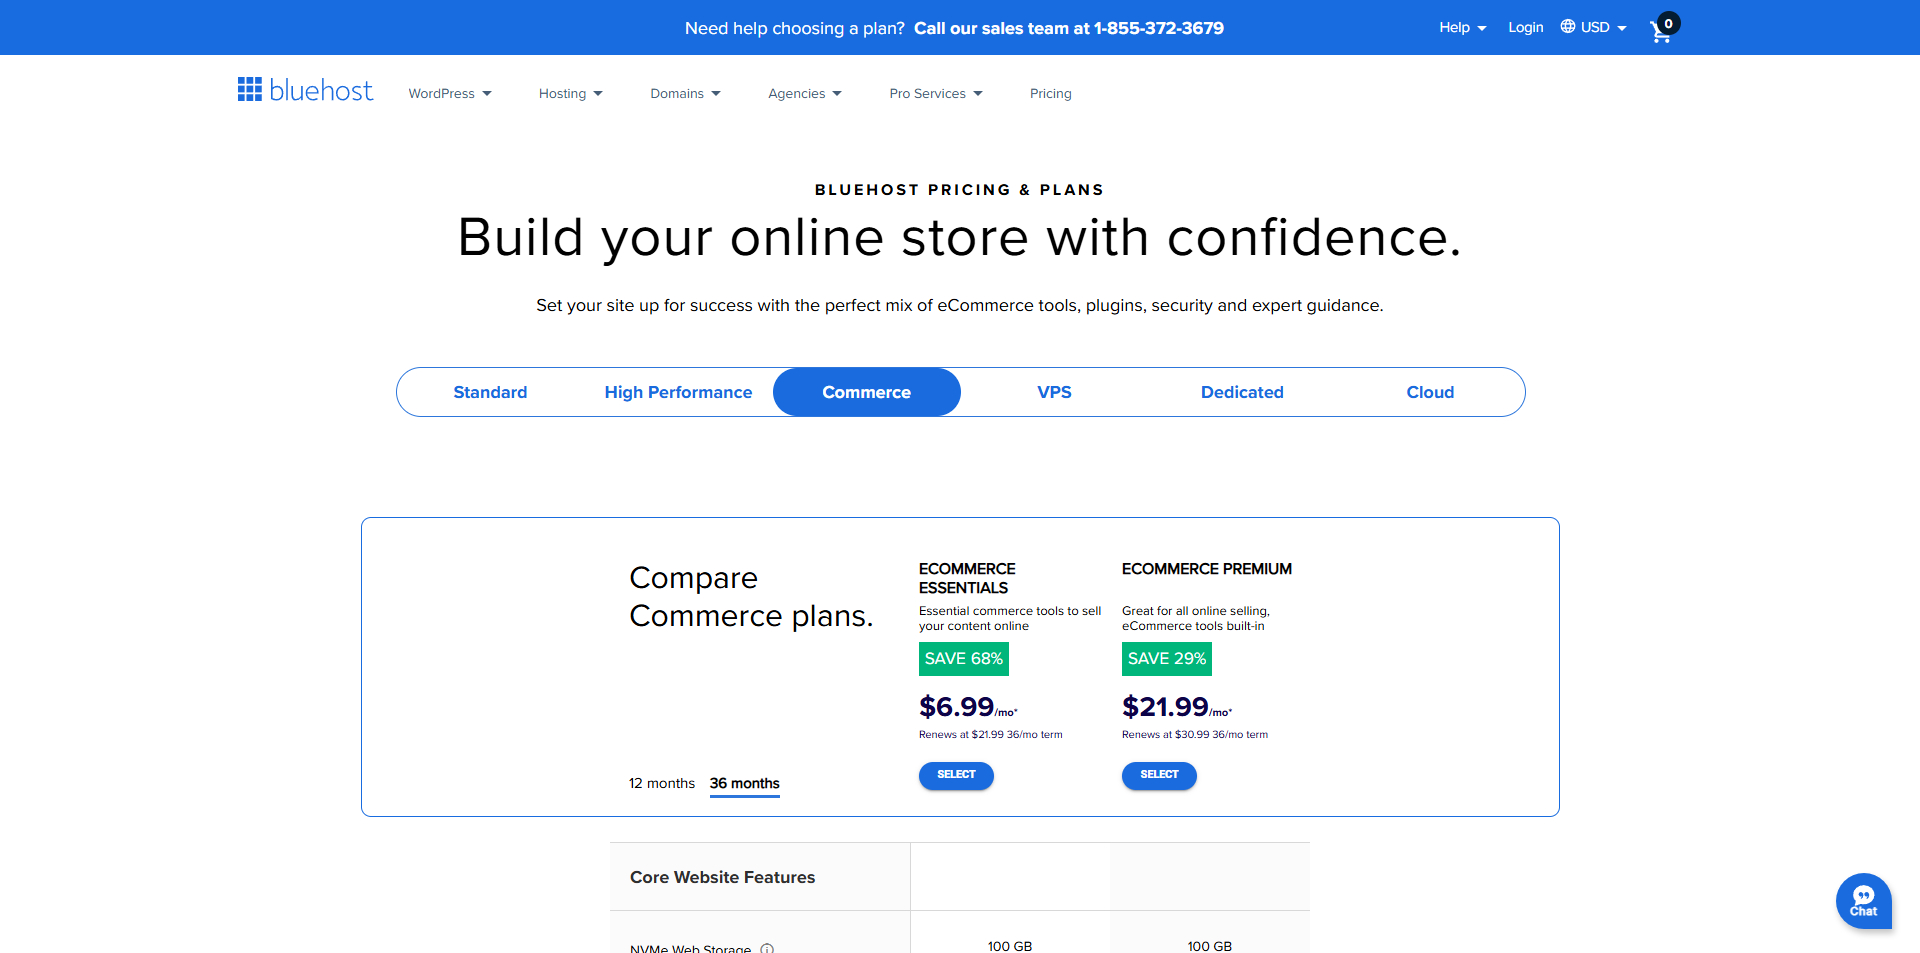This screenshot has height=953, width=1920.
Task: Open the Pricing page
Action: coord(1050,93)
